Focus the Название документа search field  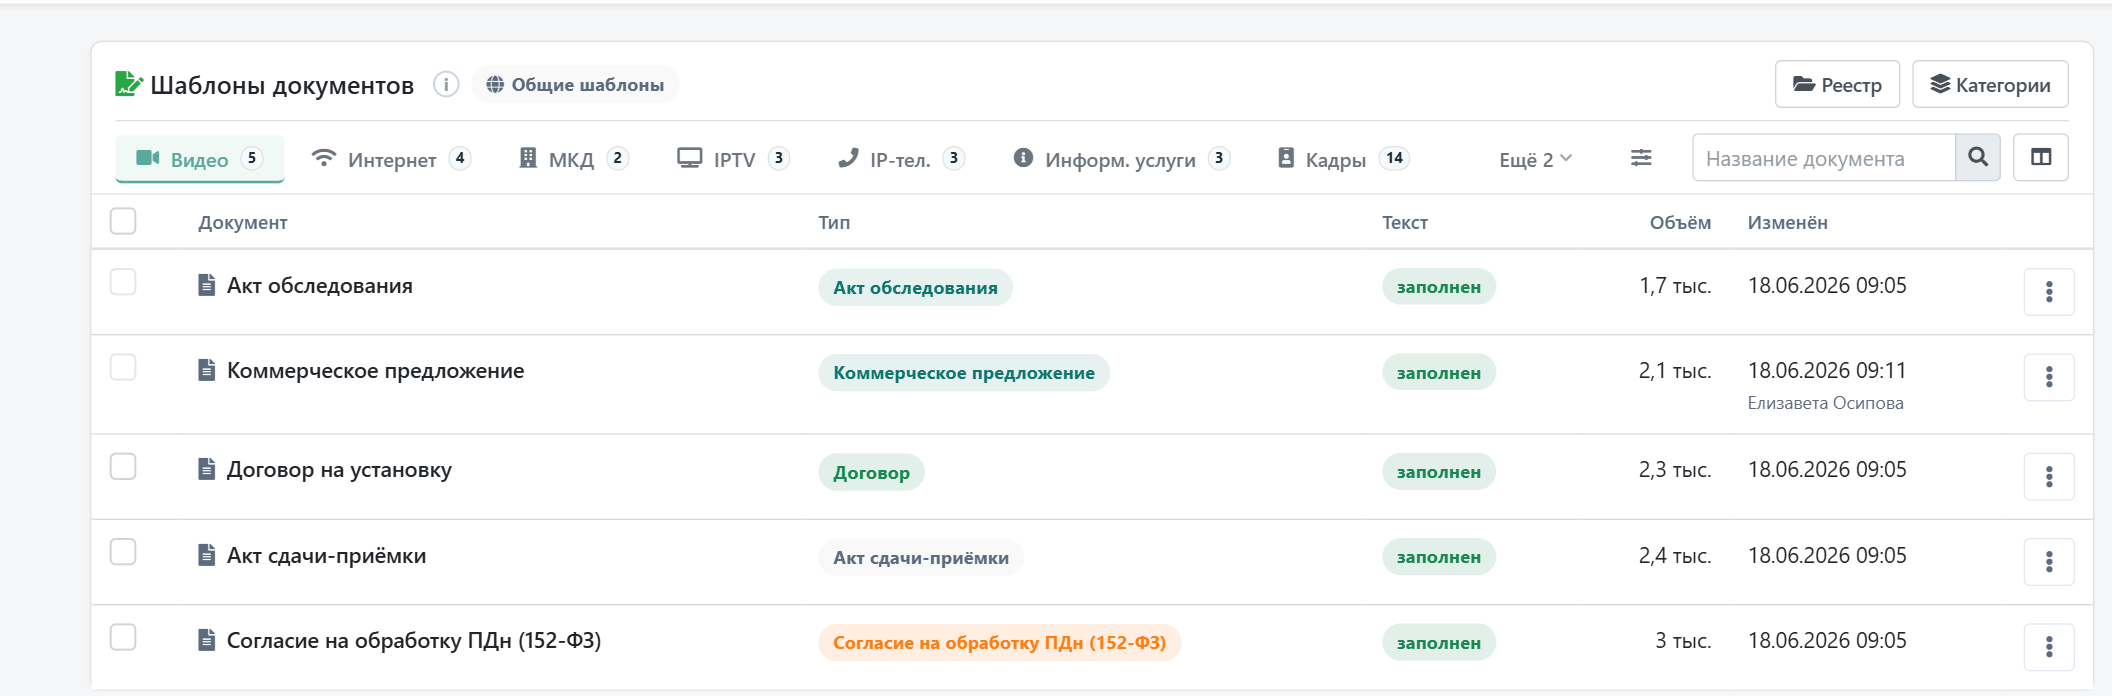[x=1824, y=158]
